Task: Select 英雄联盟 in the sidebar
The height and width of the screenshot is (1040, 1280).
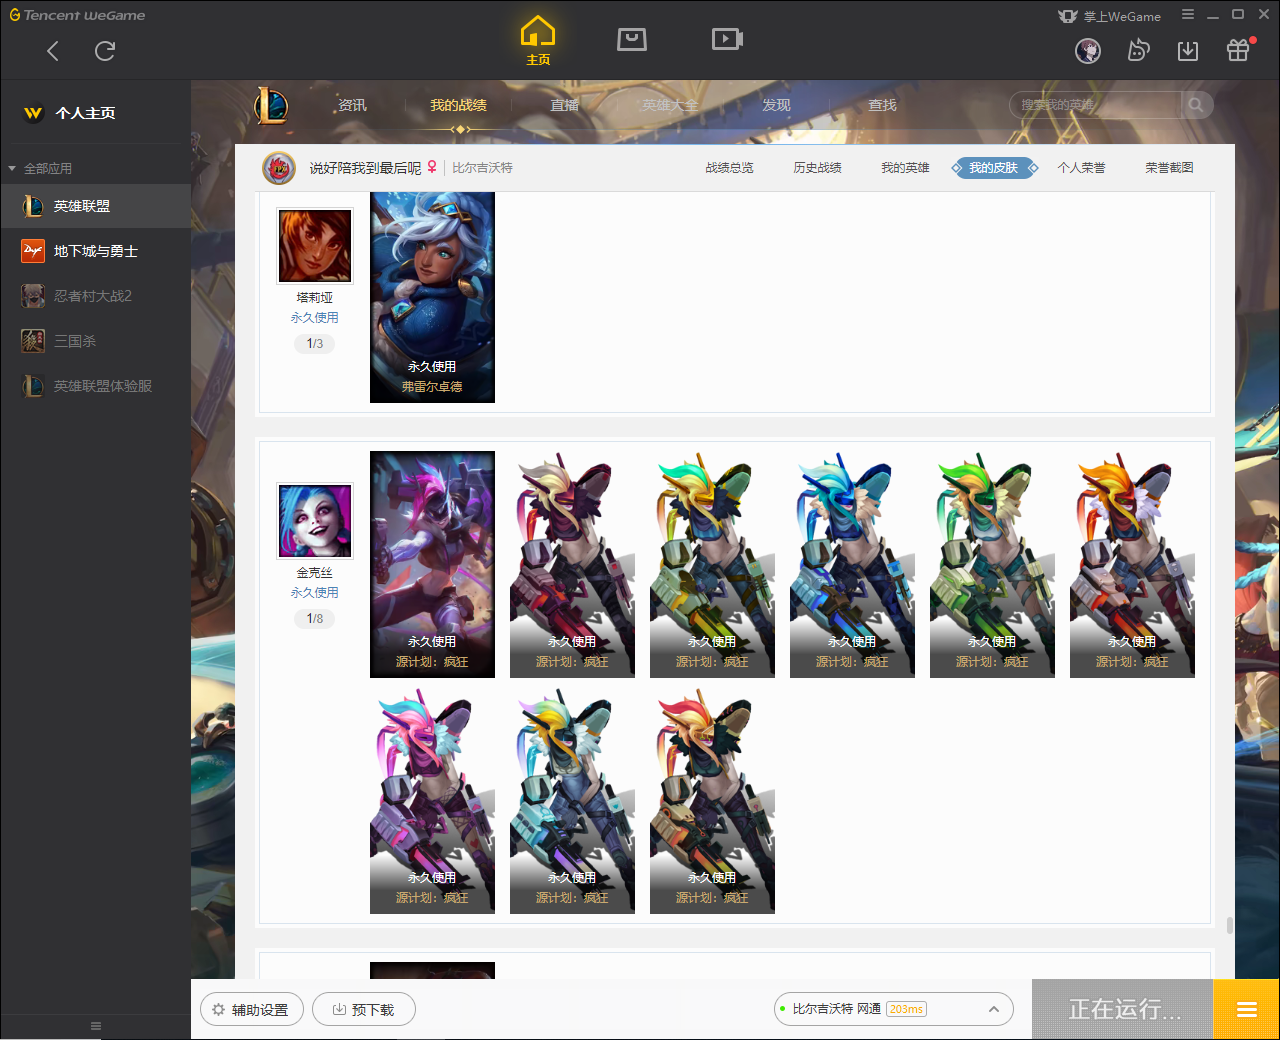Action: (x=95, y=206)
